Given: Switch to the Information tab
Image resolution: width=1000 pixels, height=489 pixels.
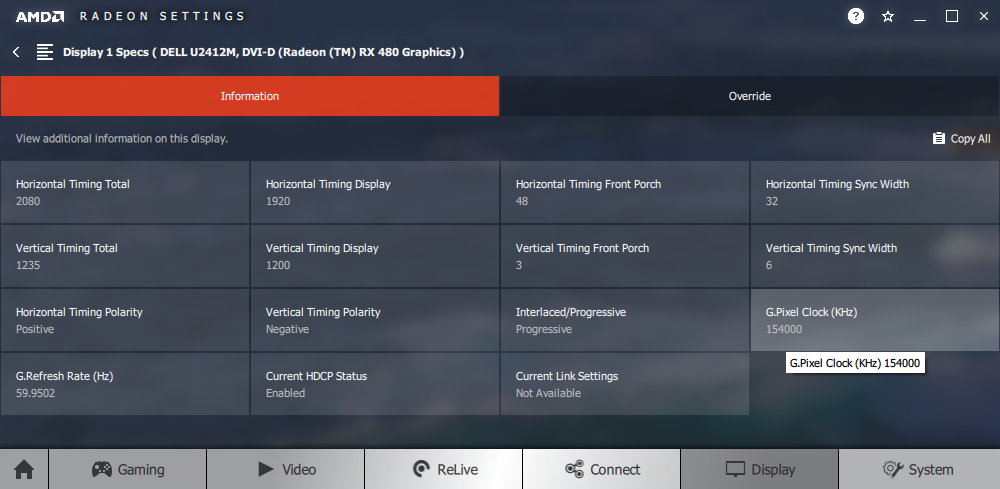Looking at the screenshot, I should click(x=250, y=96).
